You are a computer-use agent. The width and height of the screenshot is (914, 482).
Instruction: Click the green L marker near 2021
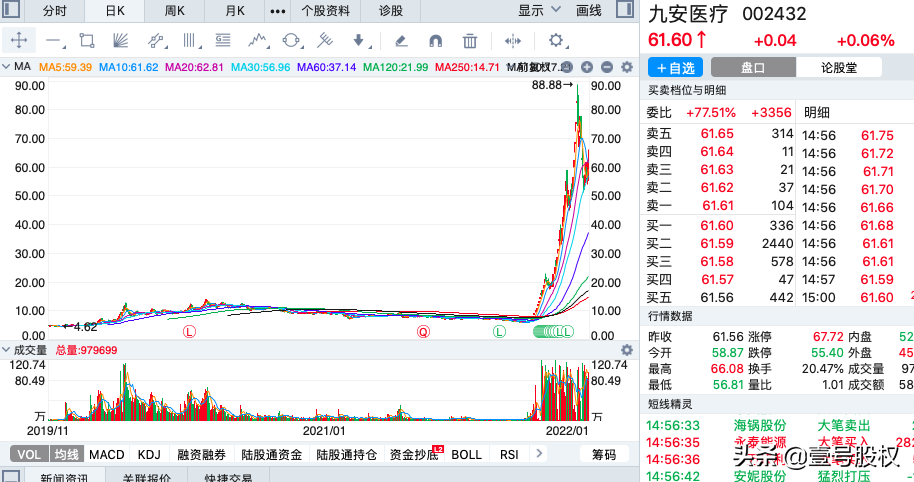(499, 332)
